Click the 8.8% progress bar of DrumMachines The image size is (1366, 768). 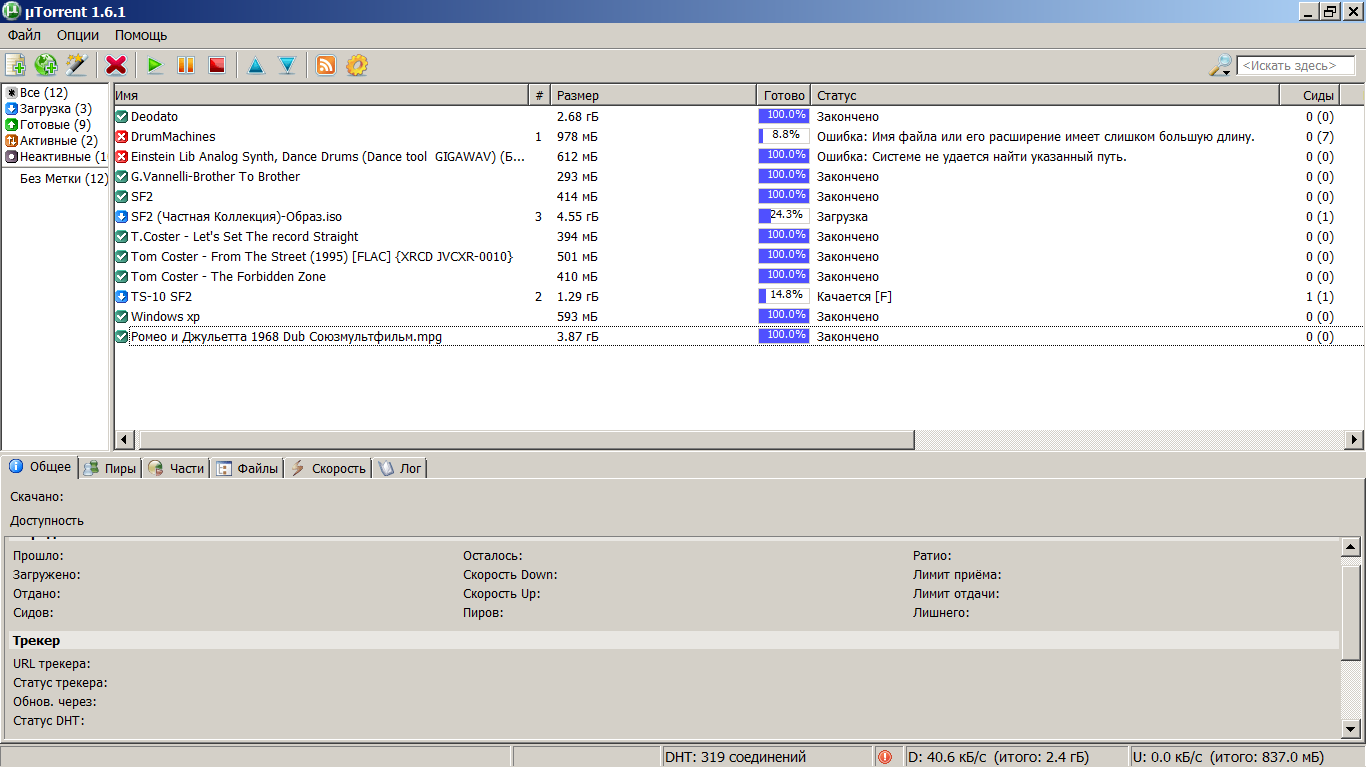[784, 136]
